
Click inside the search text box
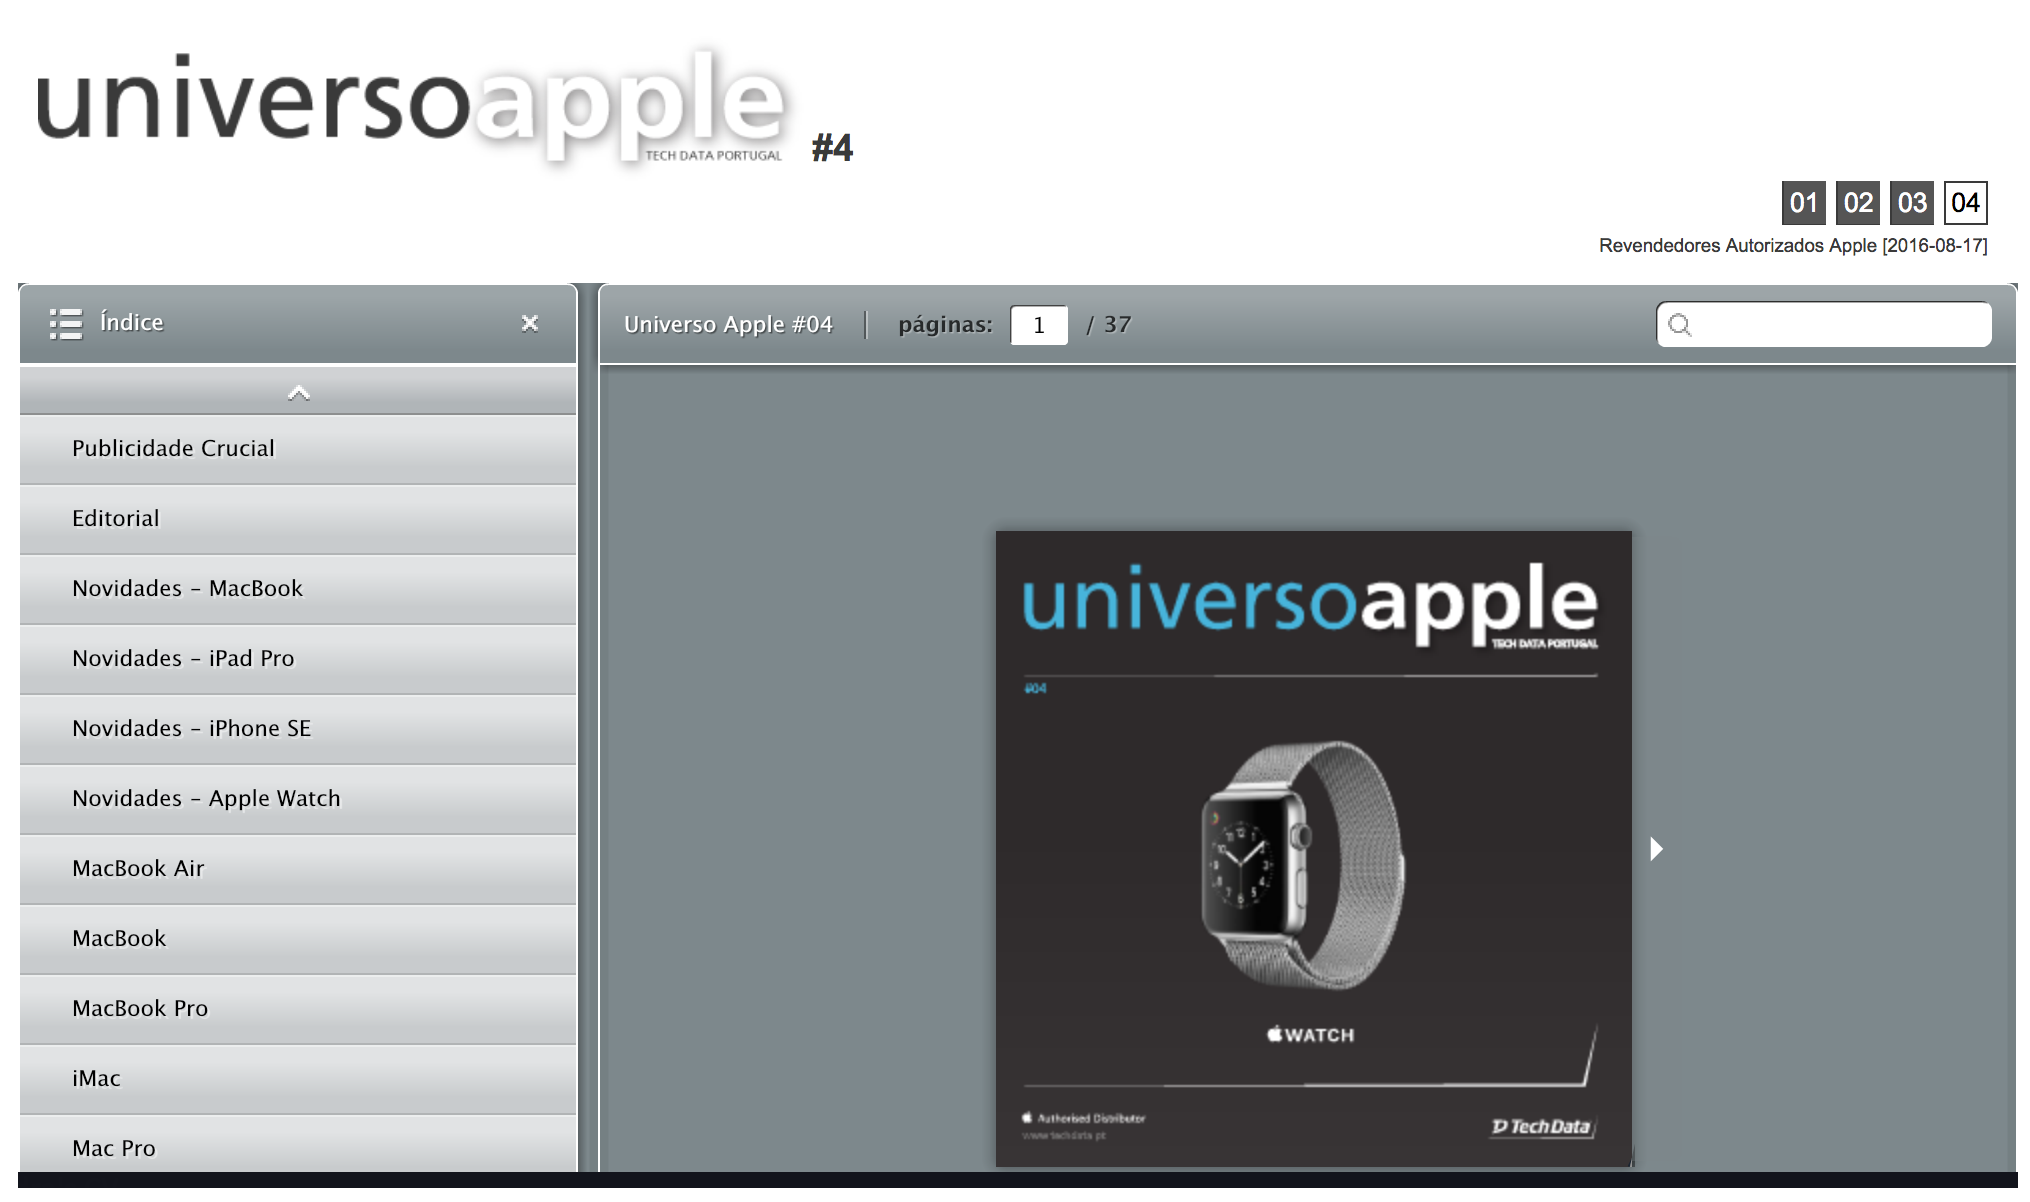pyautogui.click(x=1830, y=324)
